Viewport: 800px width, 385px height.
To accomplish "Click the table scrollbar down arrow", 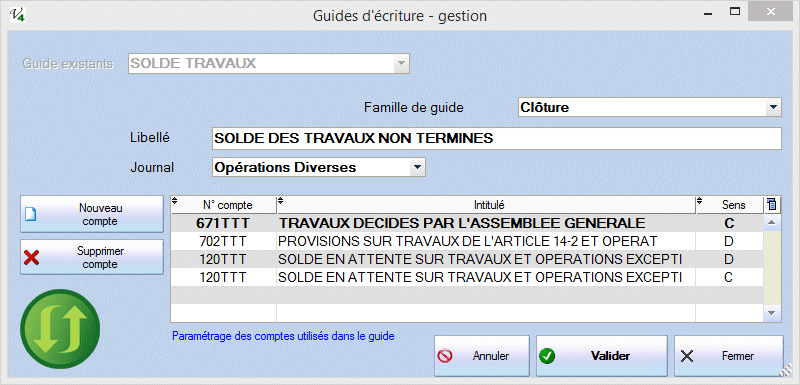I will click(x=771, y=313).
